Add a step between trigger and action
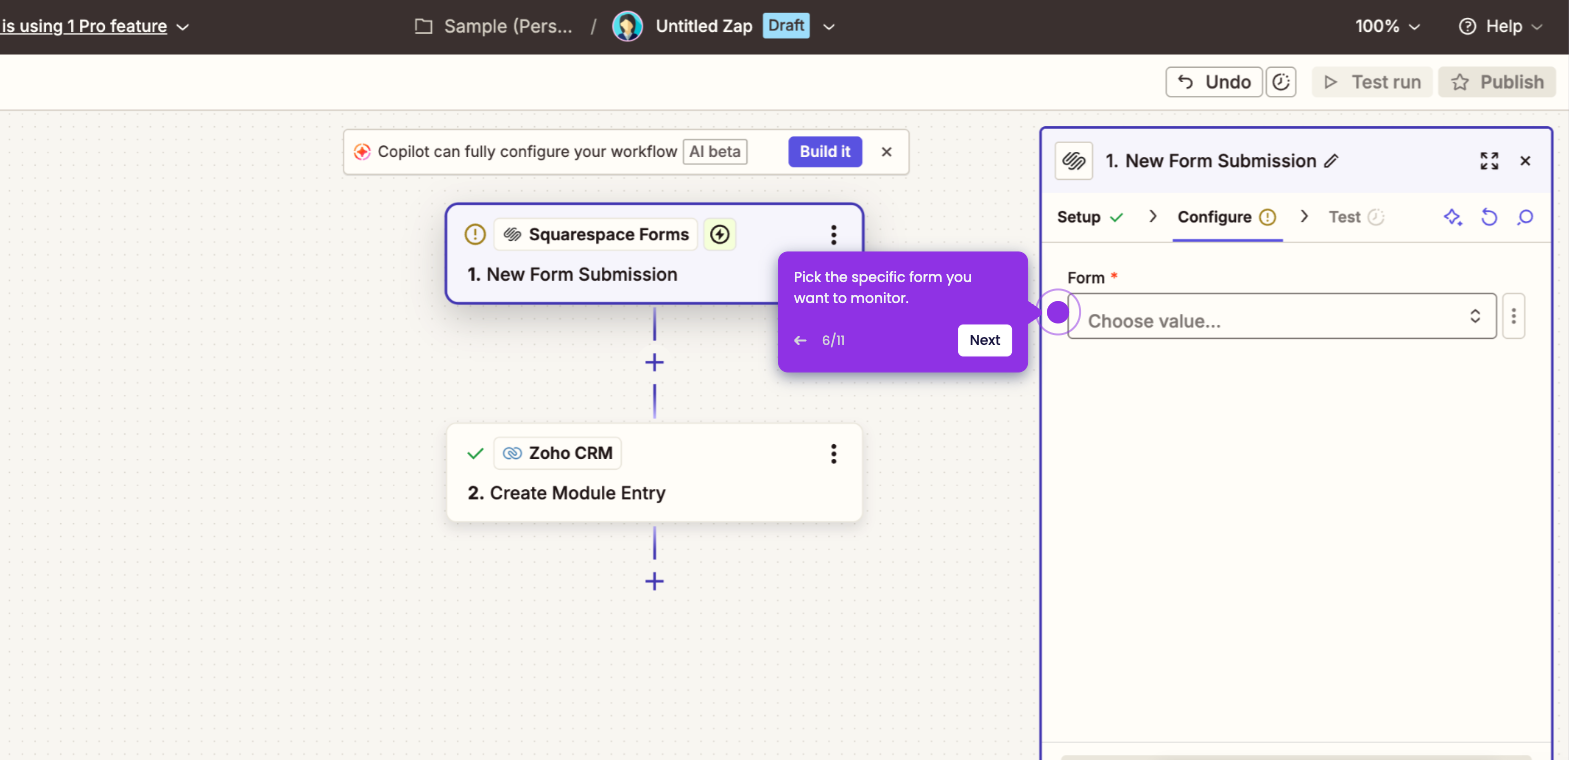Screen dimensions: 1569x760 [x=654, y=362]
